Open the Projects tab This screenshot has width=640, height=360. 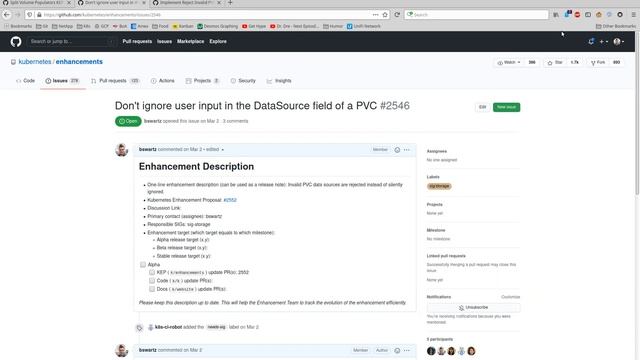[202, 81]
